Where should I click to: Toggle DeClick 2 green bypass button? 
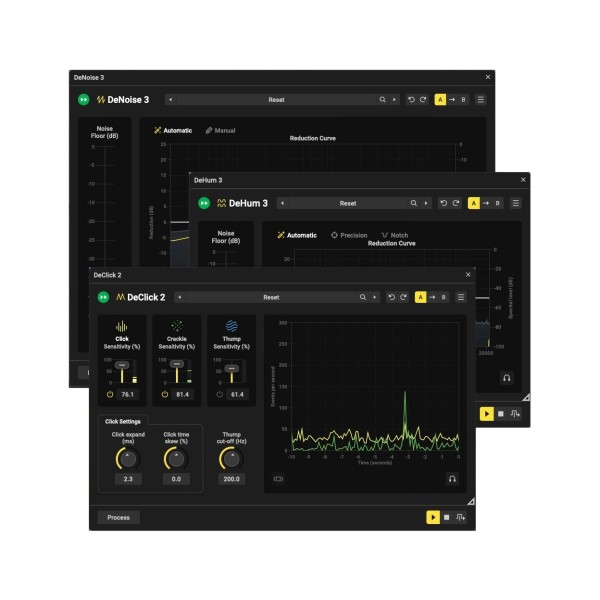[103, 297]
